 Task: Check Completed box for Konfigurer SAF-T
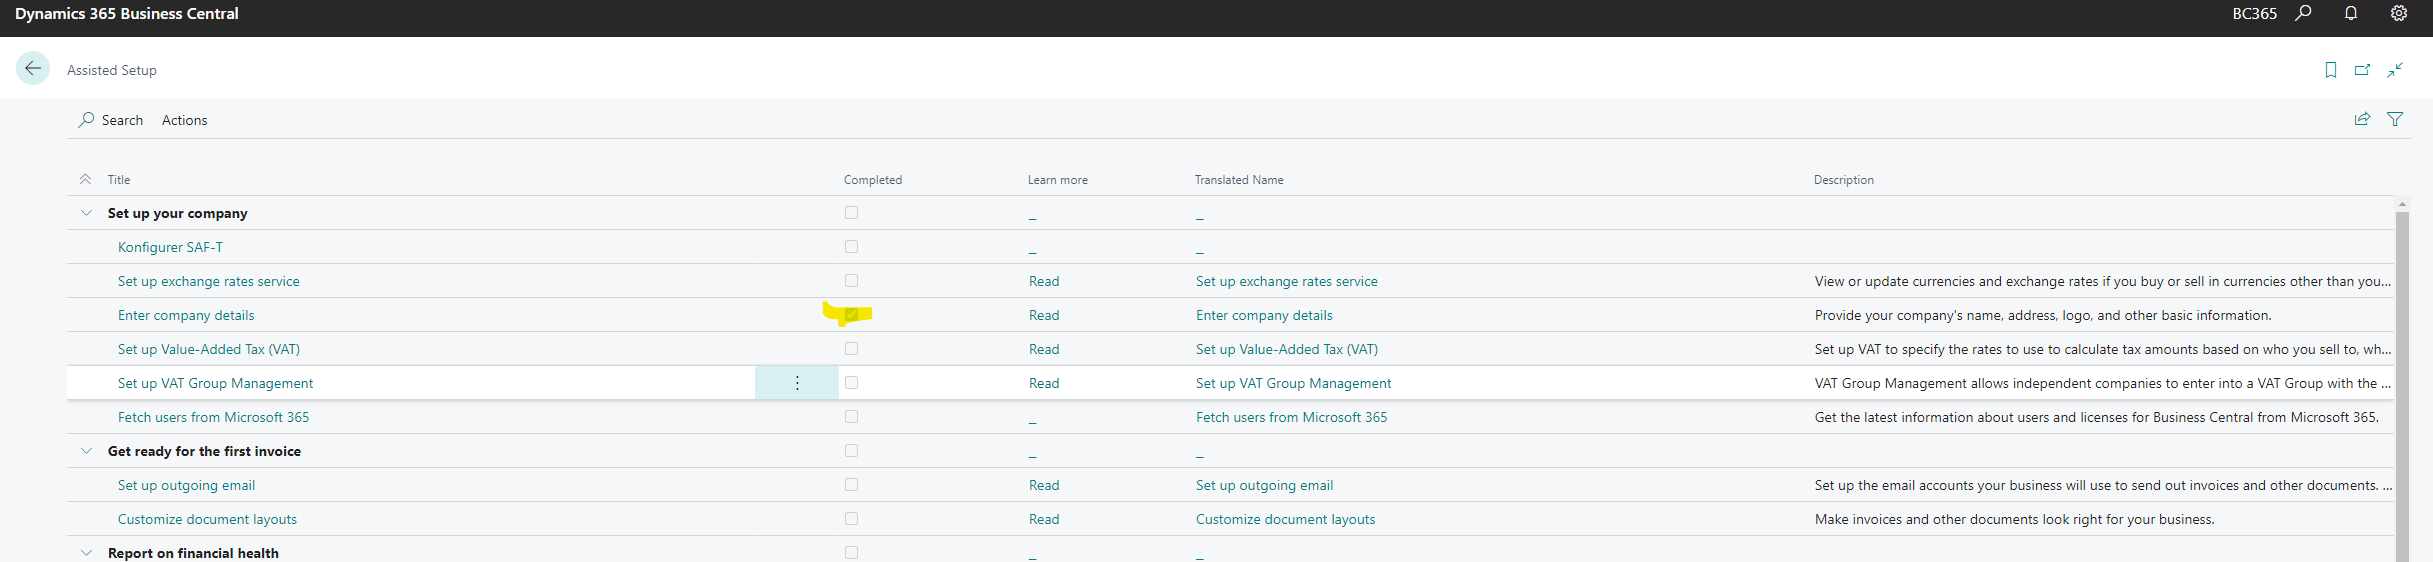point(851,247)
